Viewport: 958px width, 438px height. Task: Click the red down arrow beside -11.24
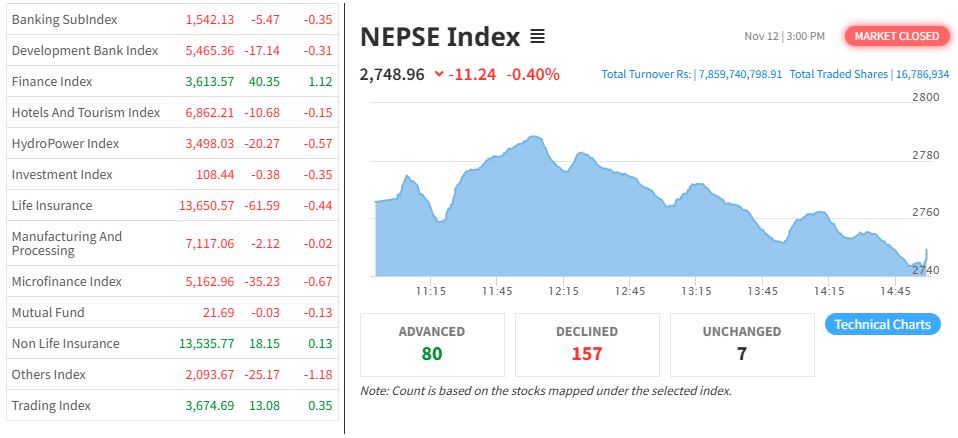(439, 74)
